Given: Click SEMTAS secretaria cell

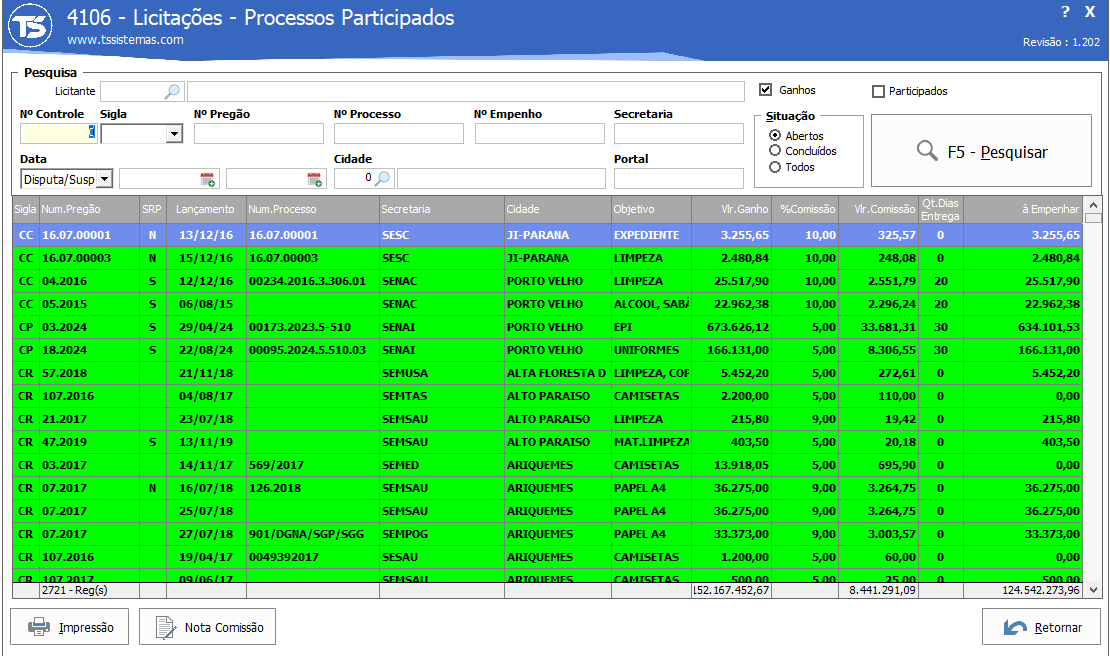Looking at the screenshot, I should coord(442,396).
